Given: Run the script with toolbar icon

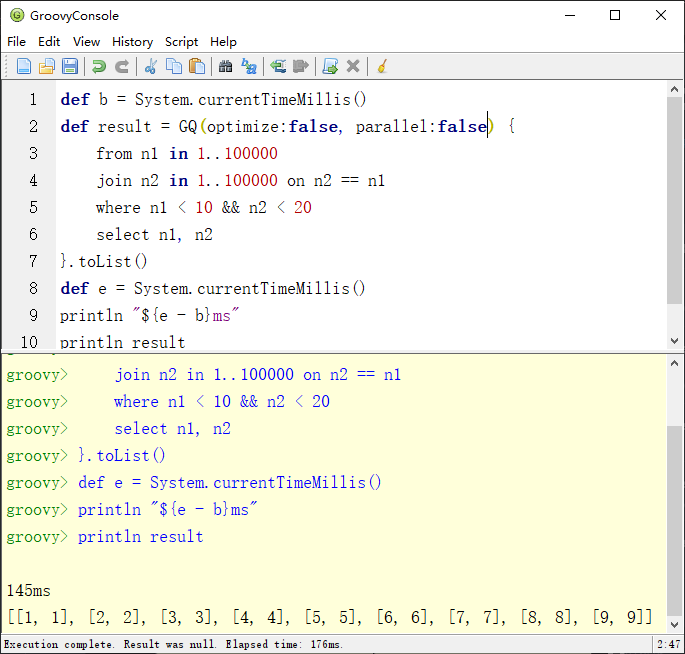Looking at the screenshot, I should 330,66.
